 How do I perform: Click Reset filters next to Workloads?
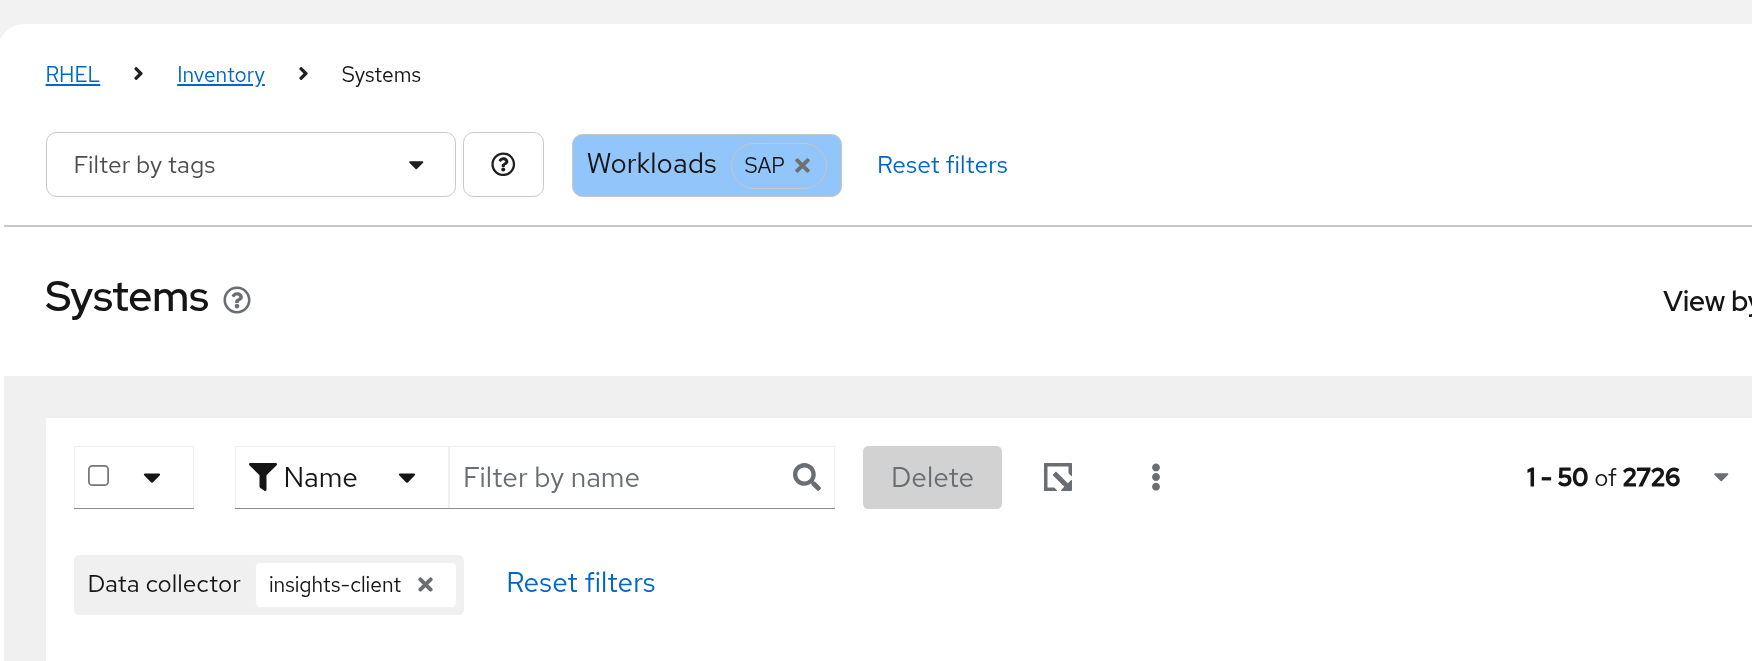[942, 165]
